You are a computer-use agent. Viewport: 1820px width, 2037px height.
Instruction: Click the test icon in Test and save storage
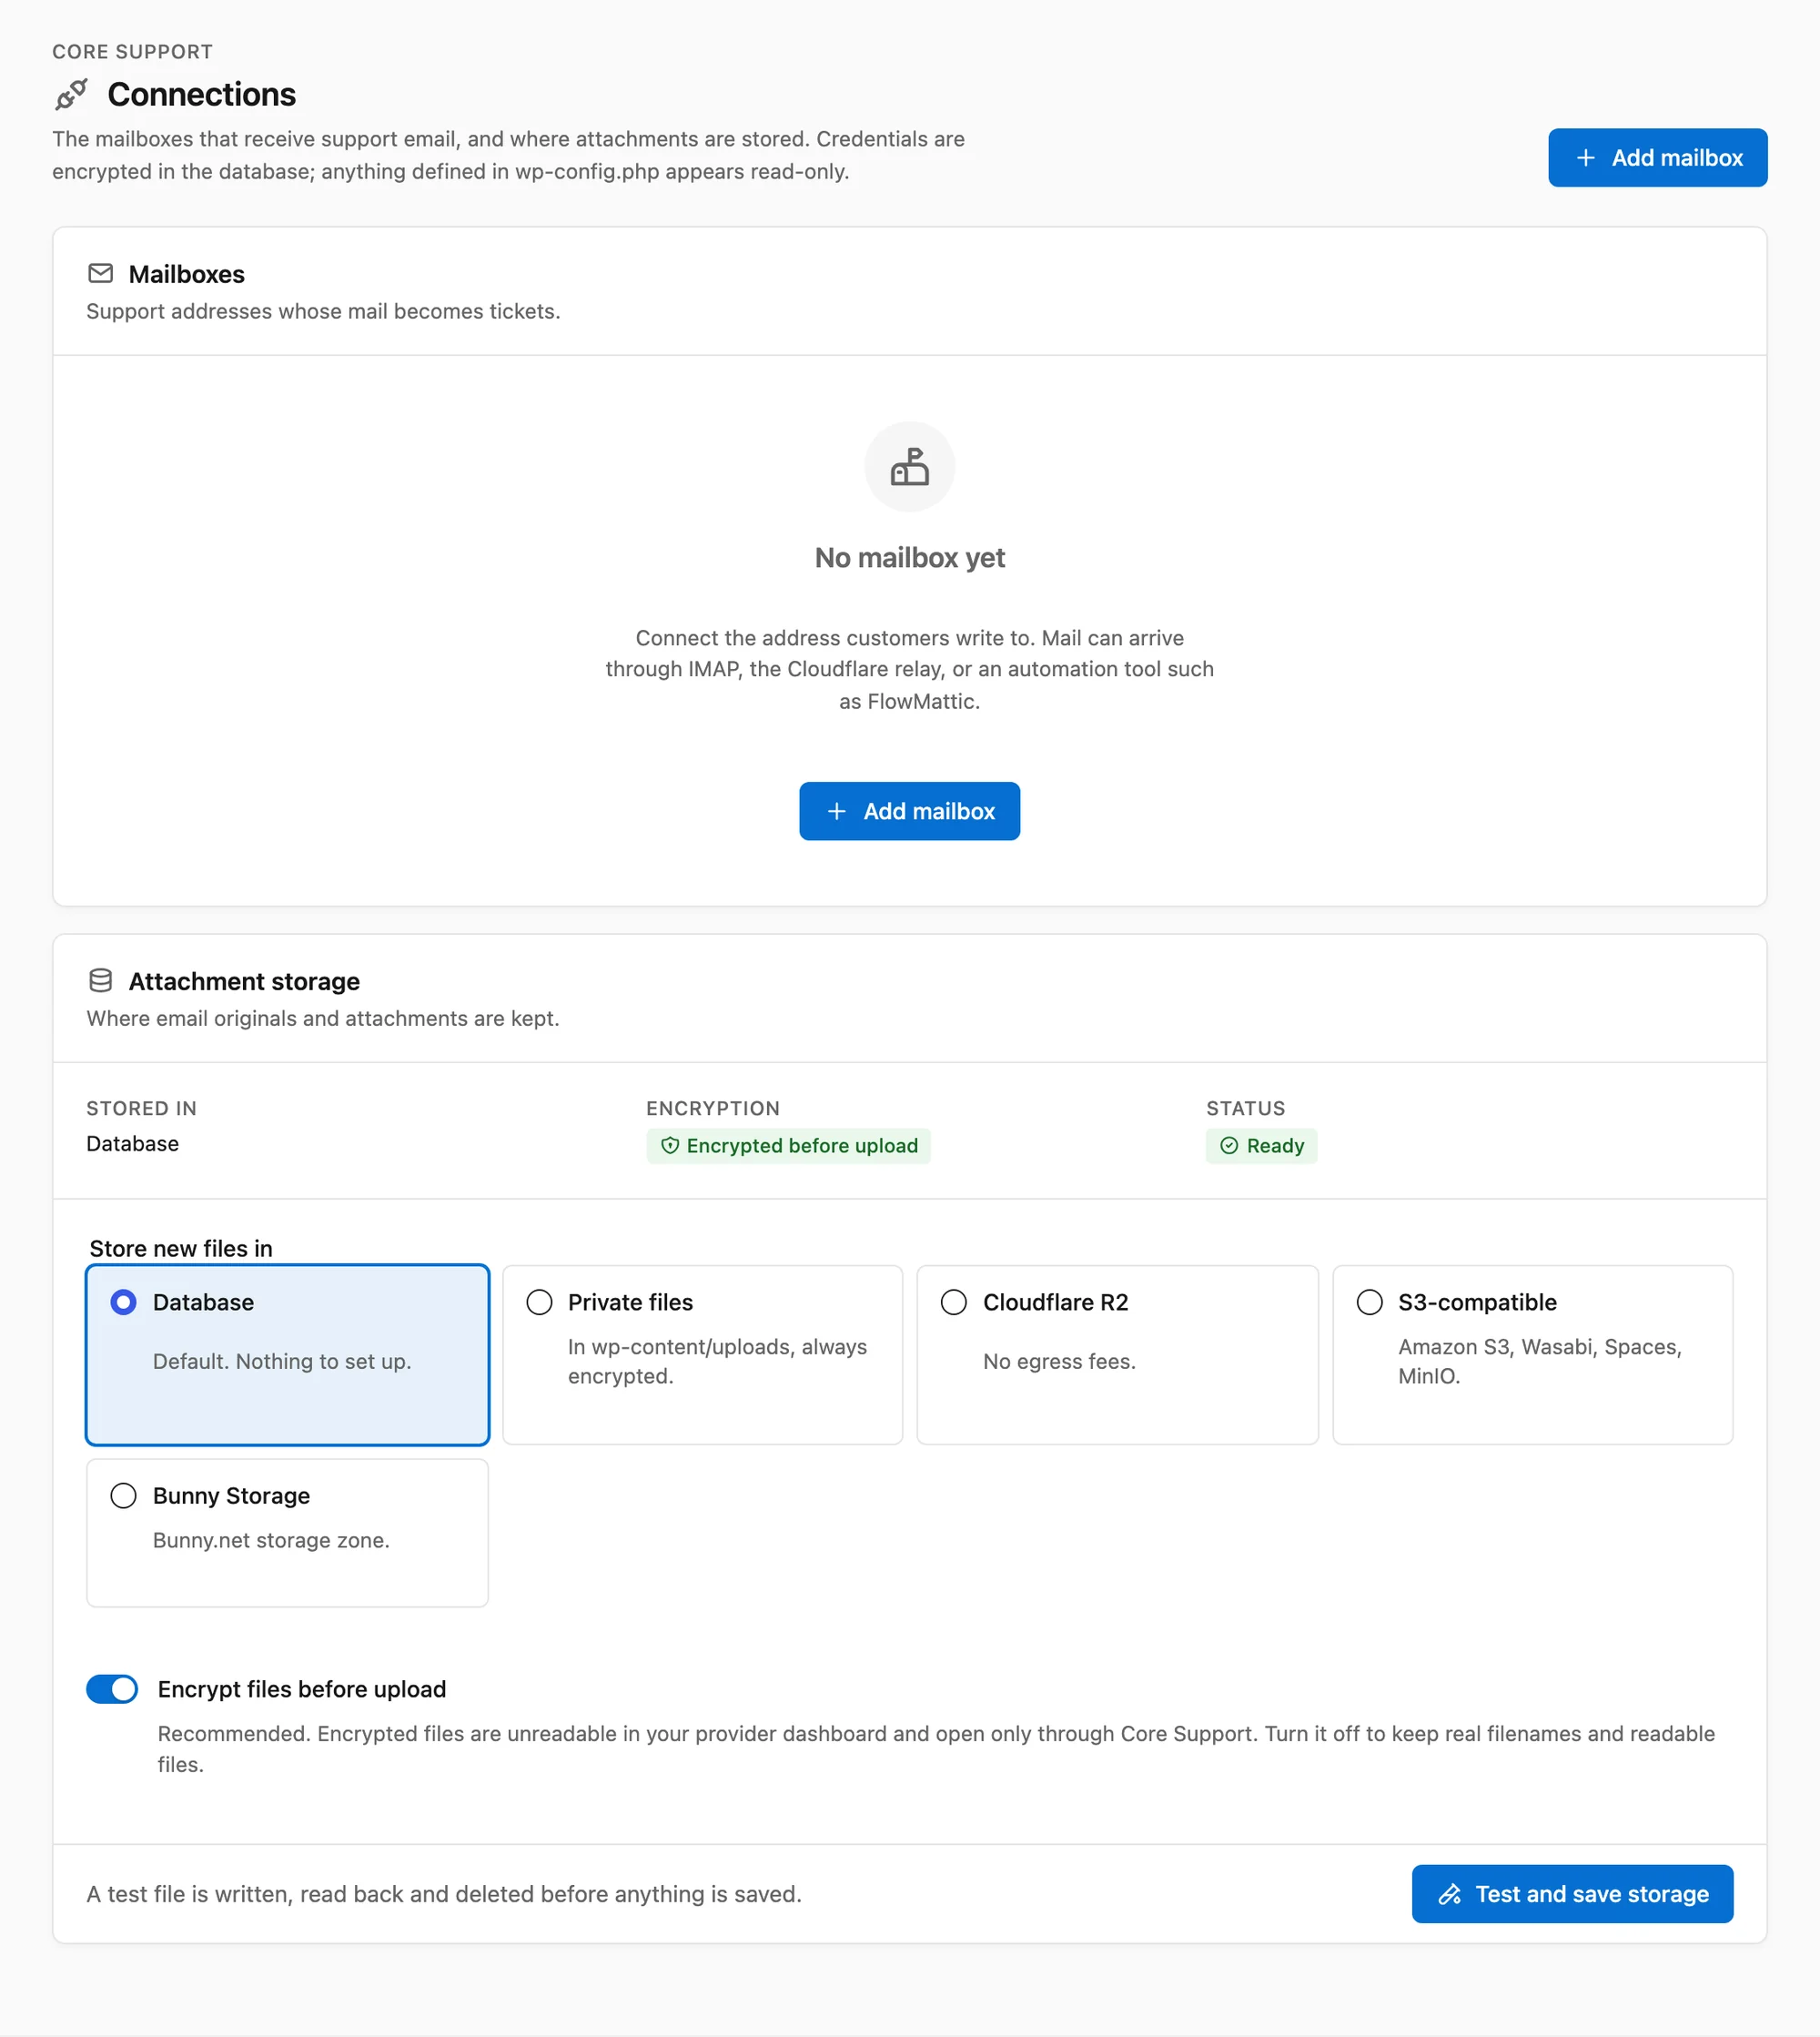pyautogui.click(x=1449, y=1893)
